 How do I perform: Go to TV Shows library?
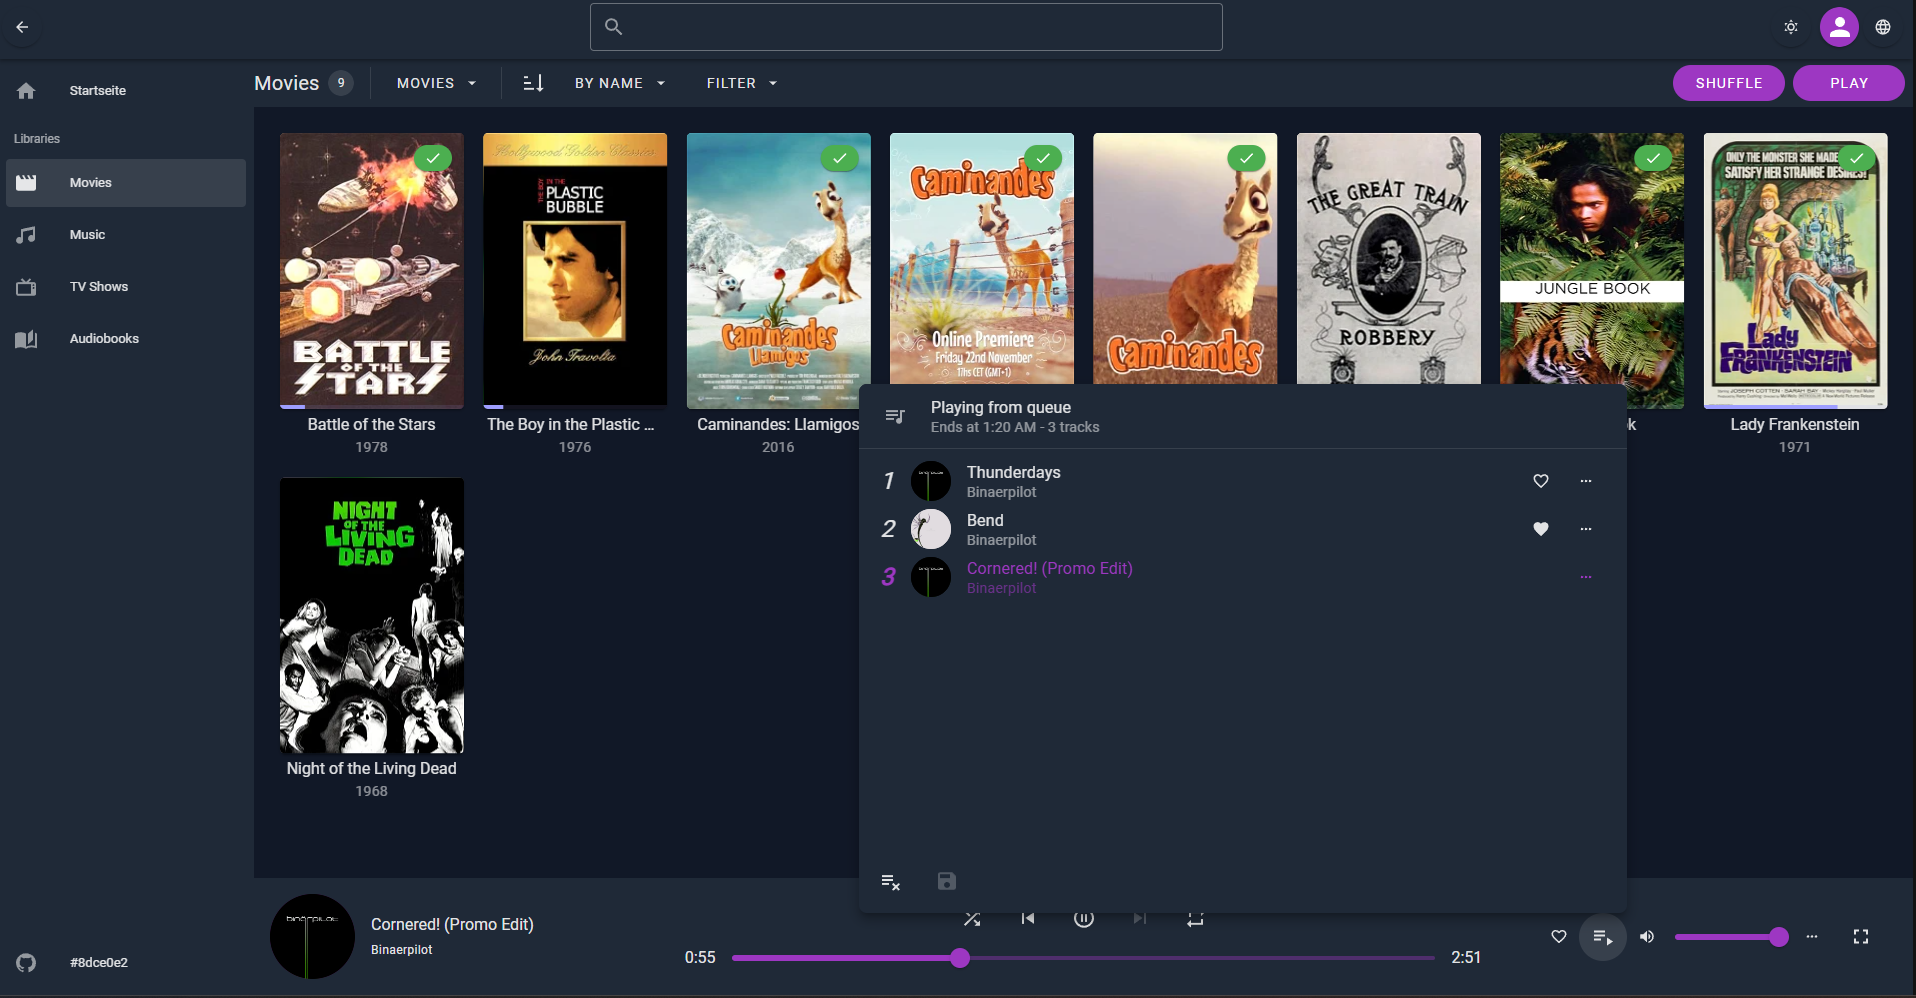point(98,287)
